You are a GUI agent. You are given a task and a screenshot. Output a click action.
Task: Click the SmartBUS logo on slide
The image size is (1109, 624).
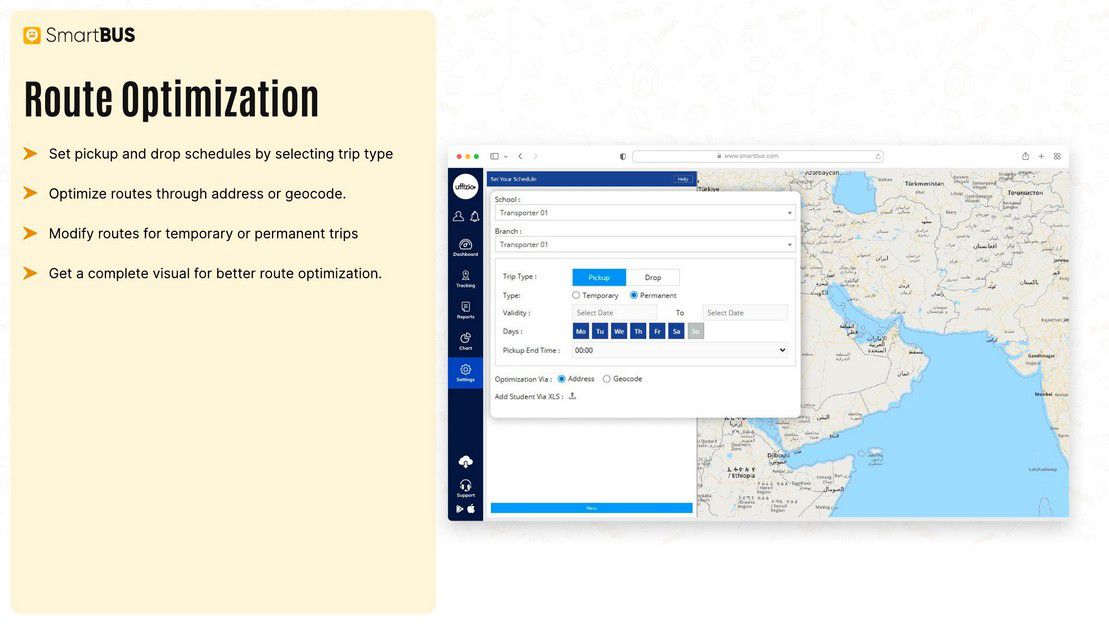[79, 35]
